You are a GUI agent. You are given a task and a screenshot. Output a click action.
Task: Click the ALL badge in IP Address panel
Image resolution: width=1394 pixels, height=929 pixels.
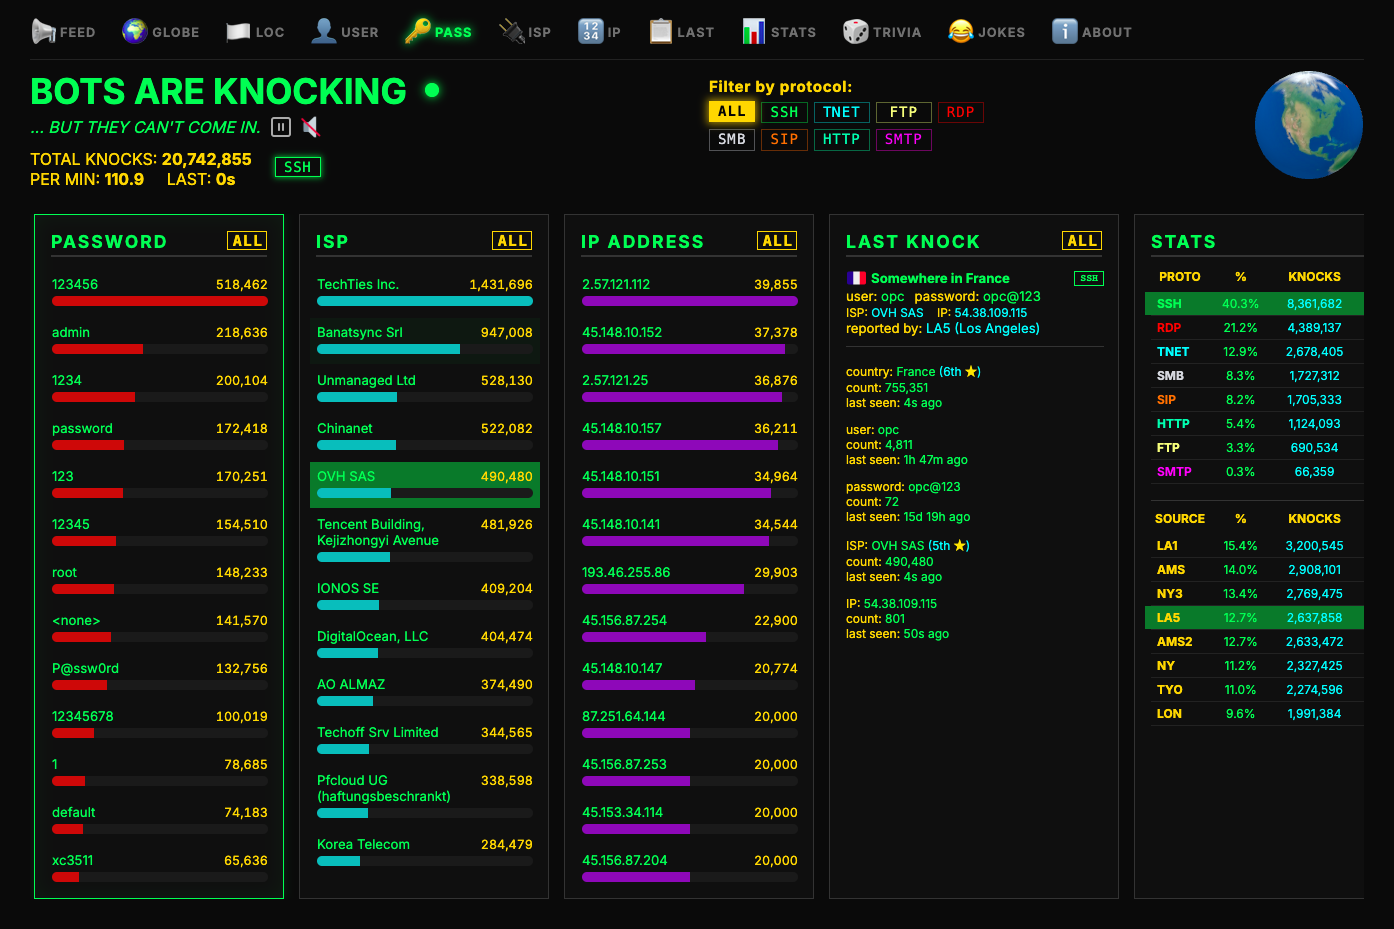point(777,241)
